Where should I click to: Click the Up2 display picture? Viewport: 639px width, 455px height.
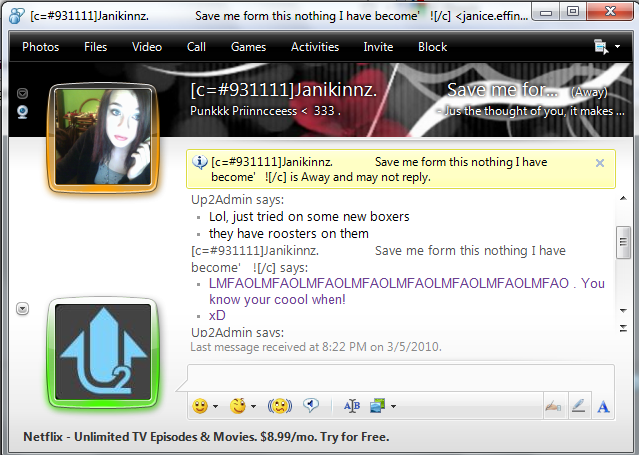[x=103, y=353]
